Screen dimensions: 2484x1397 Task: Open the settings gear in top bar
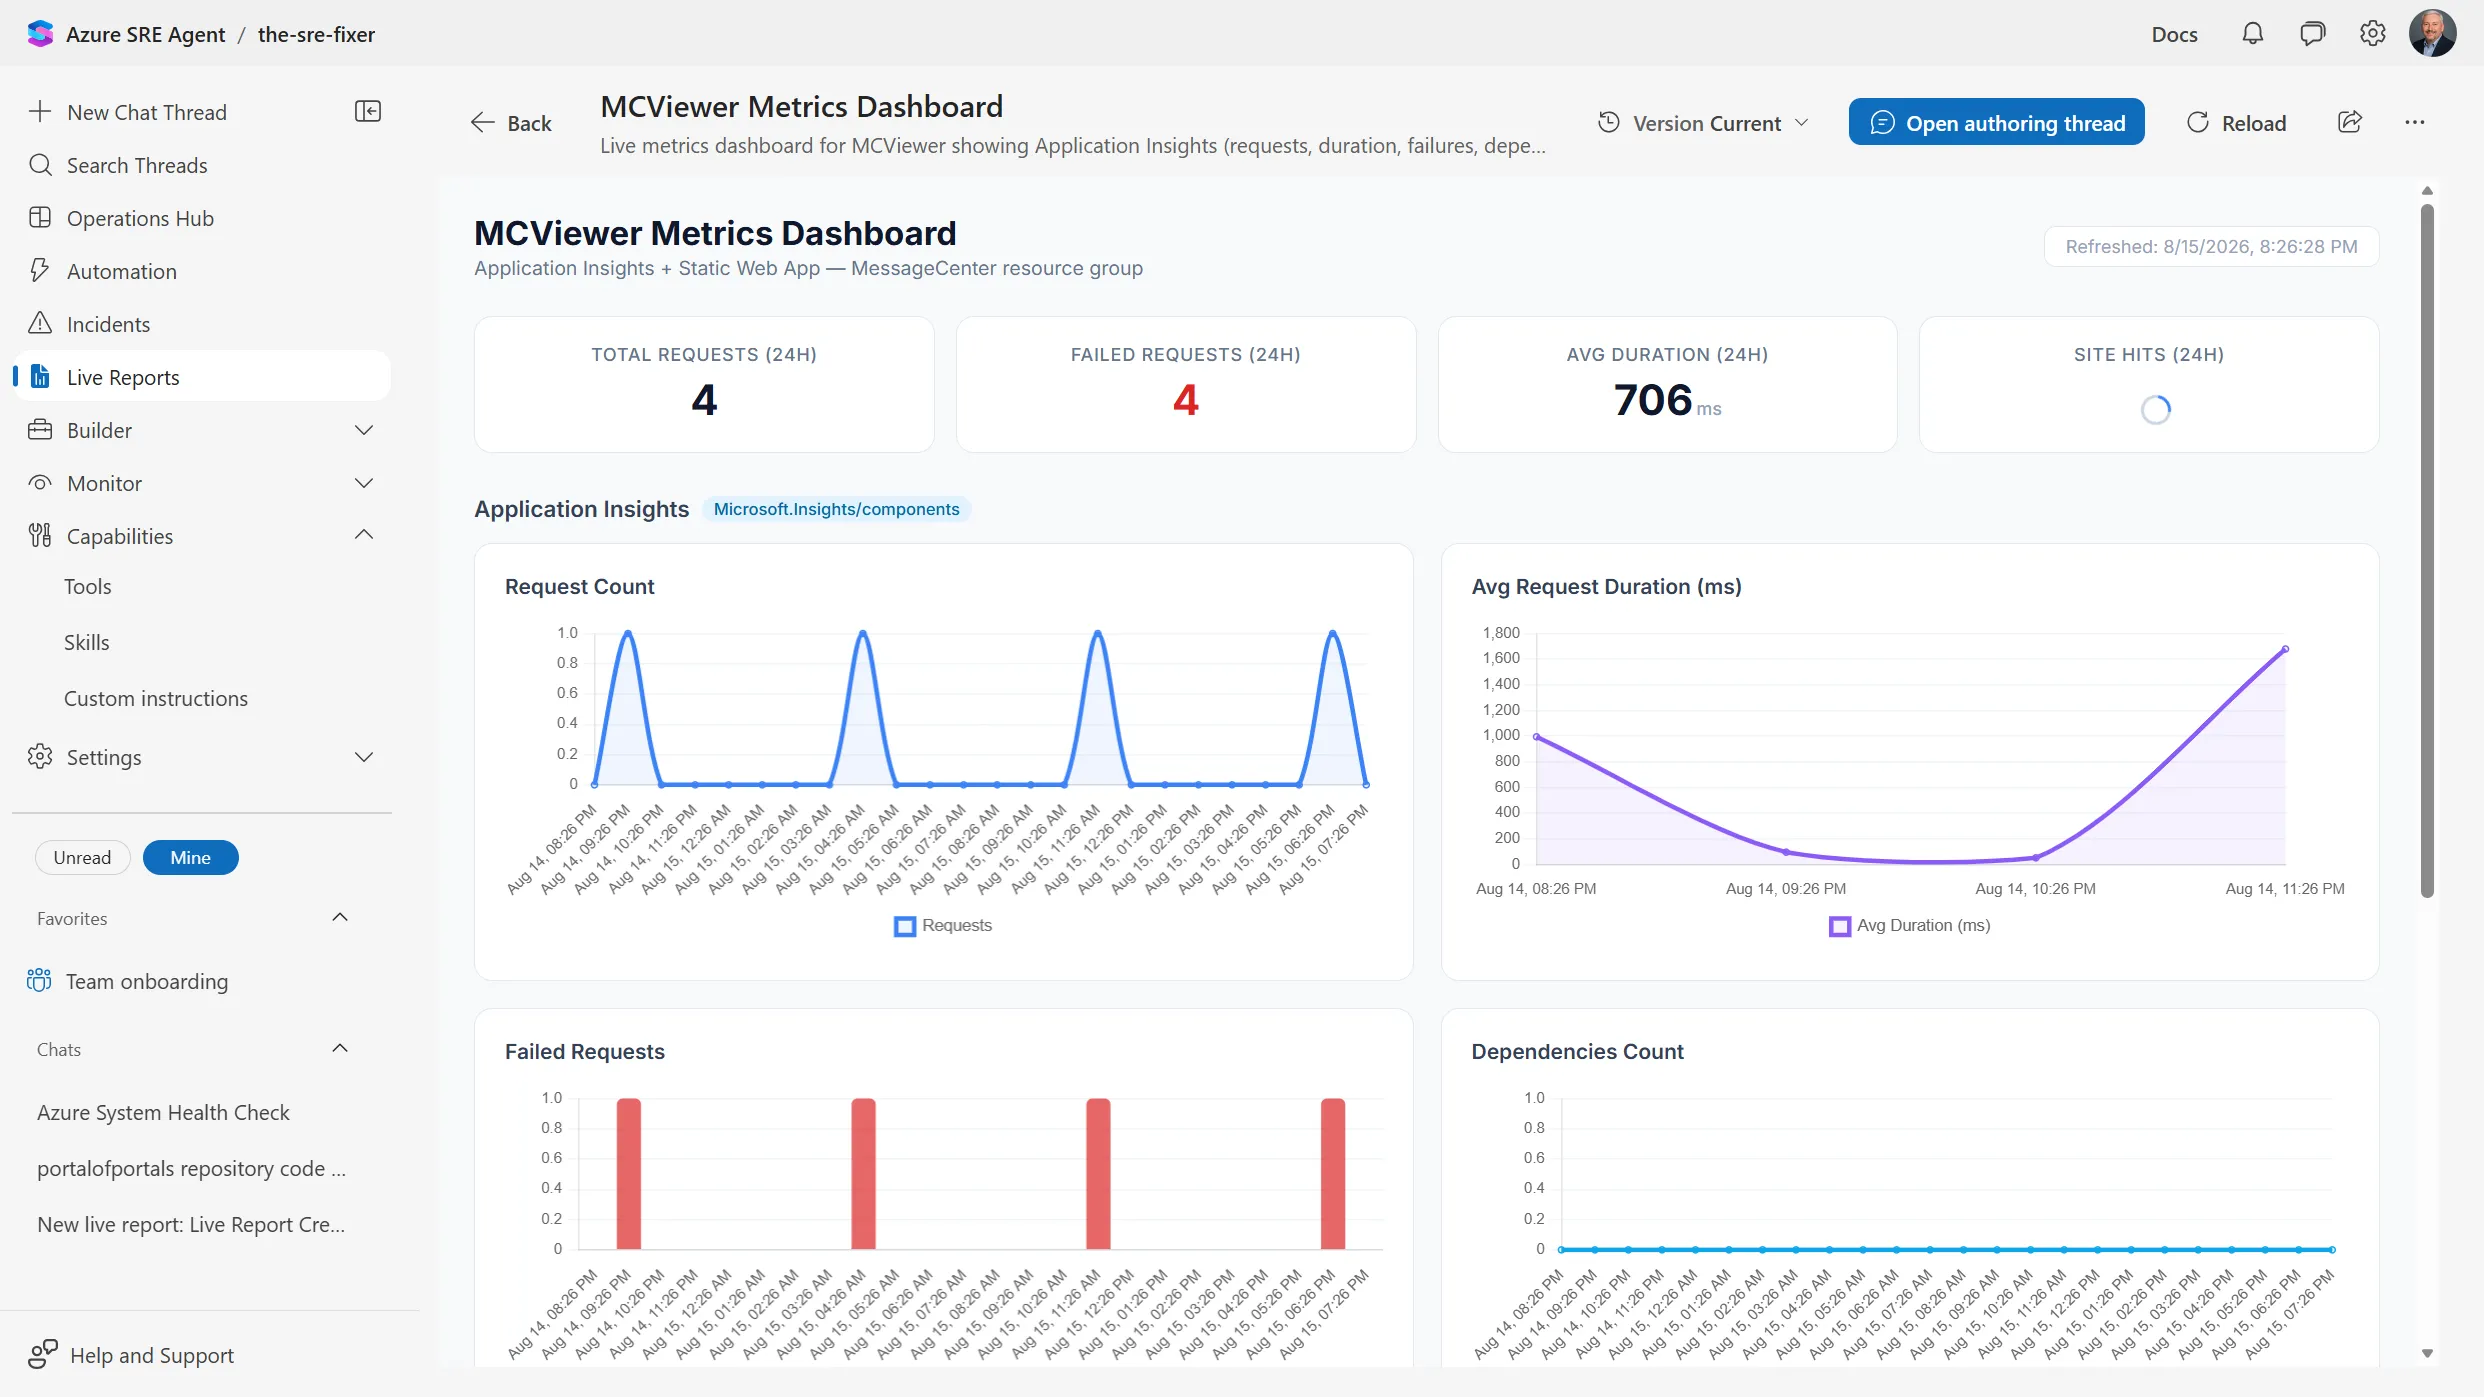pos(2372,34)
